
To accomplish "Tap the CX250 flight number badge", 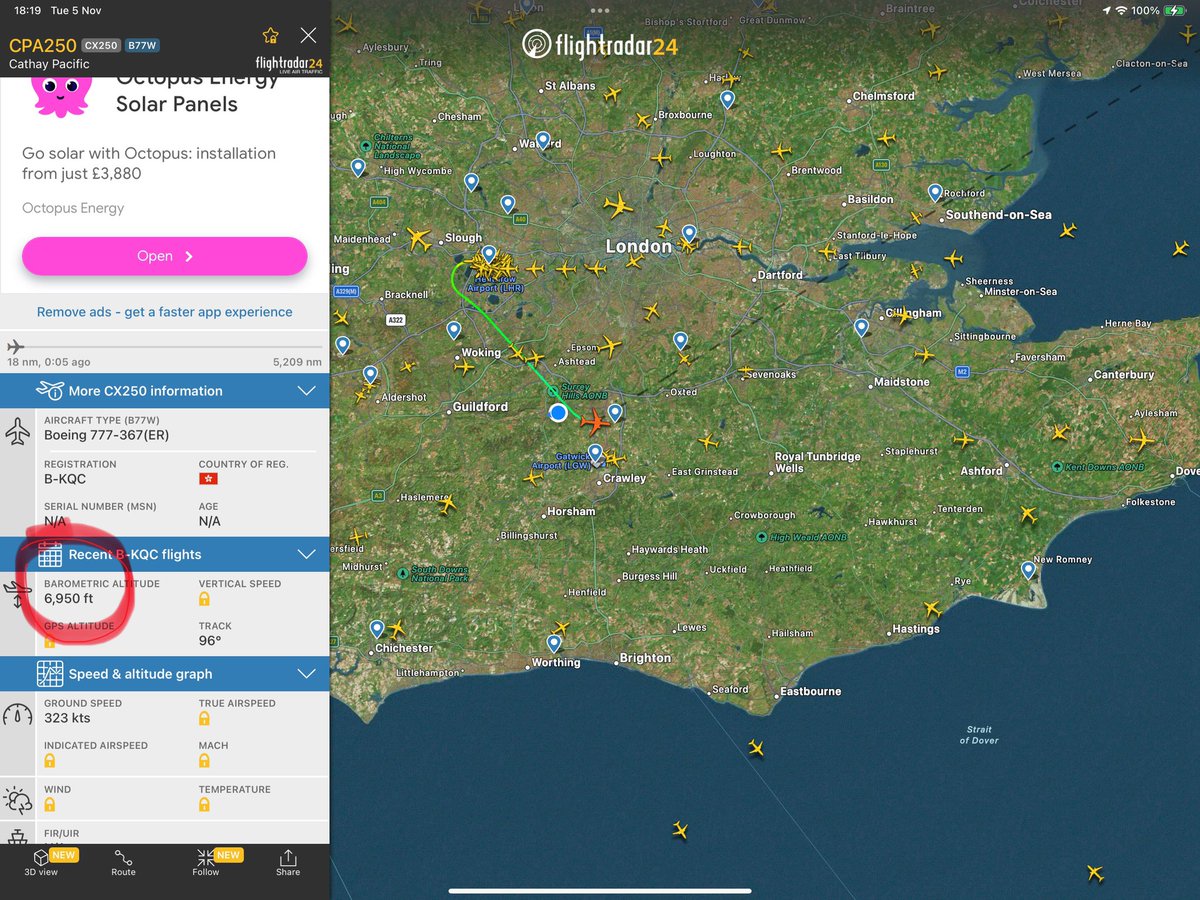I will point(101,46).
